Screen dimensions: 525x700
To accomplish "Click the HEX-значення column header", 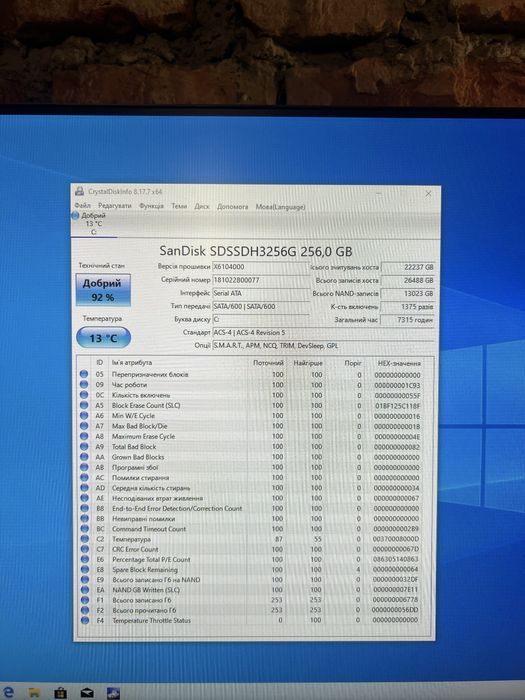I will pos(398,363).
